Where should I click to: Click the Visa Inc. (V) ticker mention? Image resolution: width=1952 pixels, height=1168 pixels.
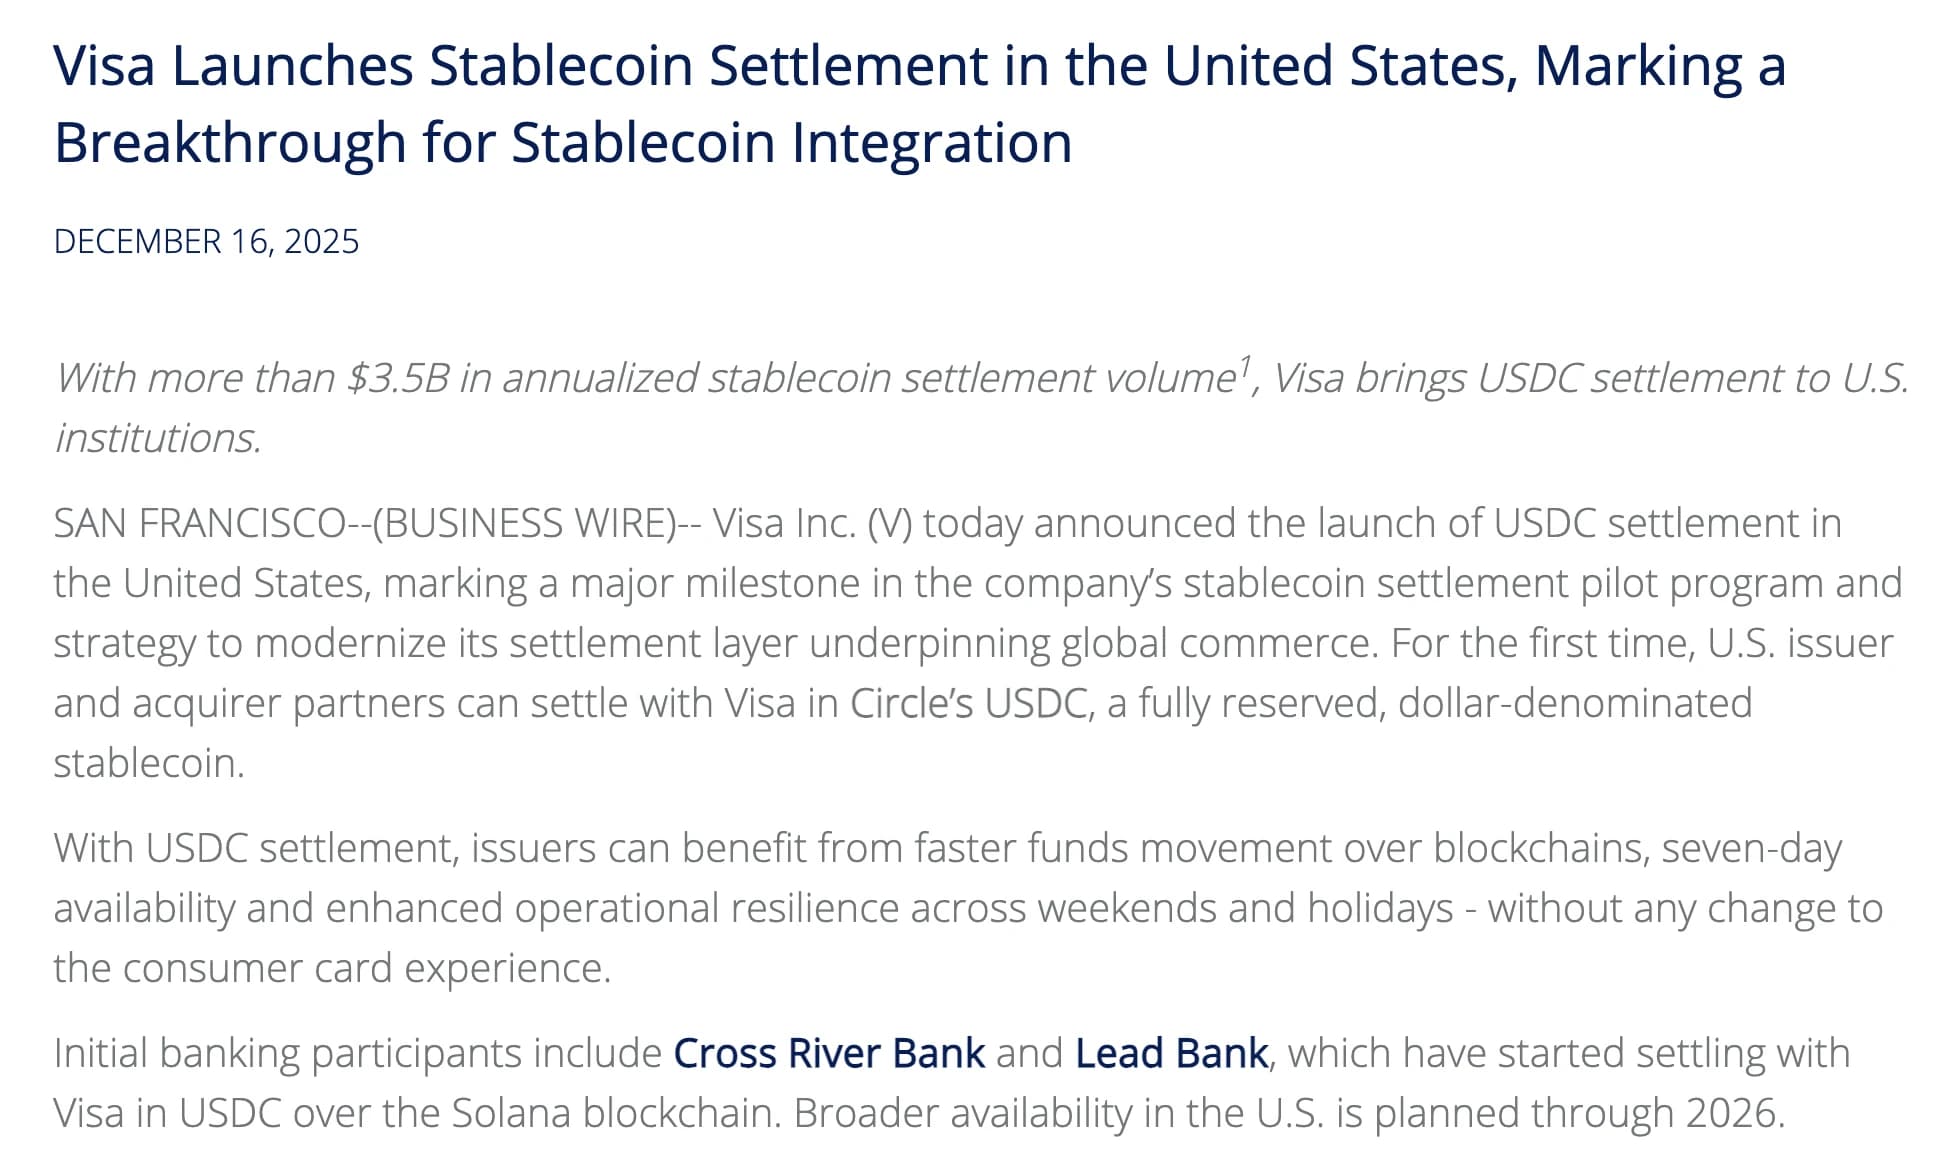(812, 524)
